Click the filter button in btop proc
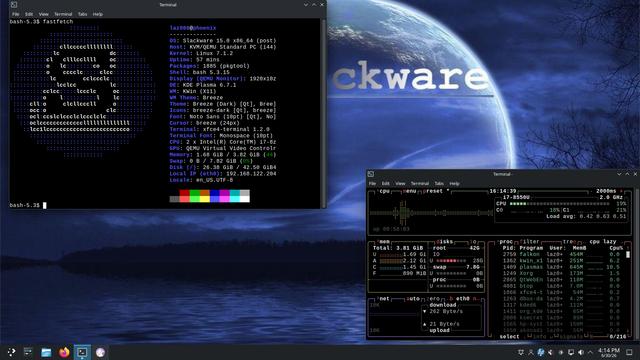Viewport: 640px width, 360px height. click(529, 242)
